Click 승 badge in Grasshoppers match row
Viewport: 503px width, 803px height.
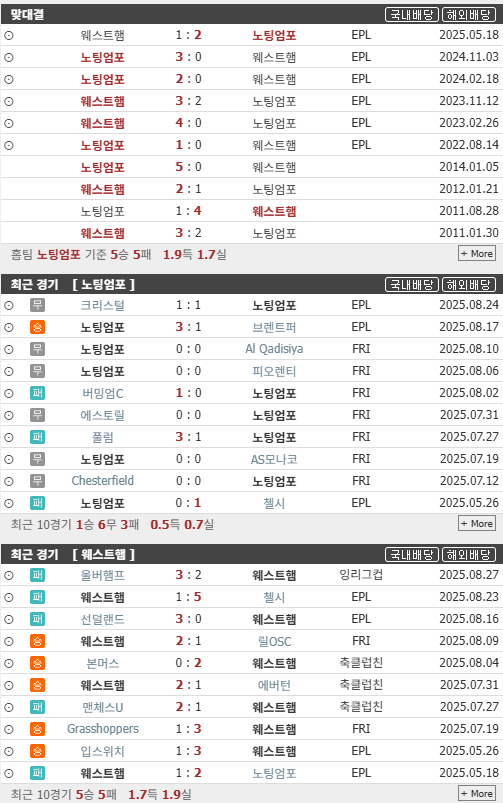[37, 729]
